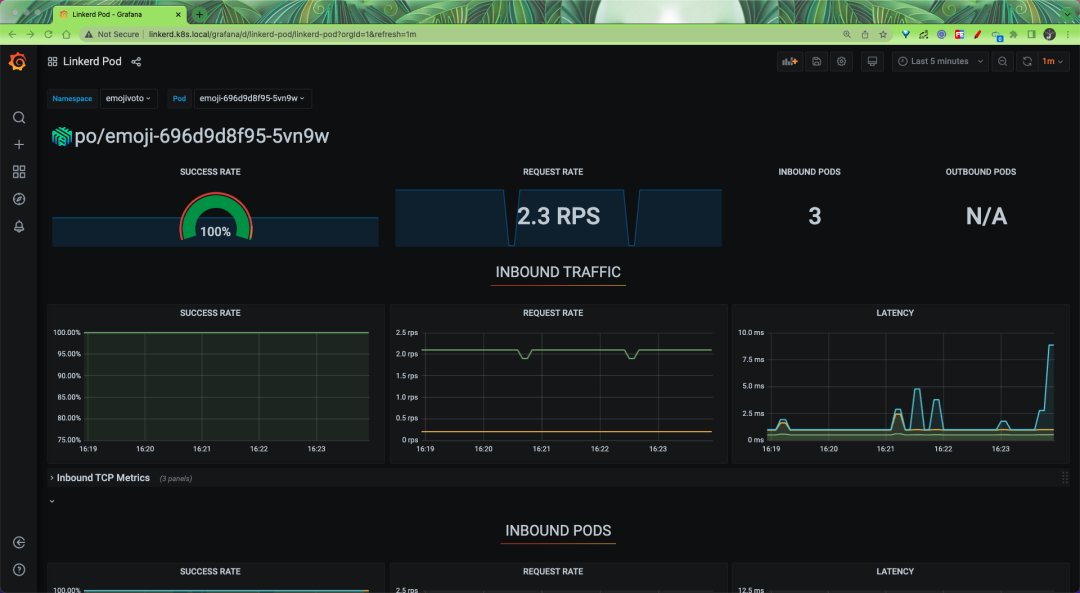Click the Add panel icon

point(789,61)
